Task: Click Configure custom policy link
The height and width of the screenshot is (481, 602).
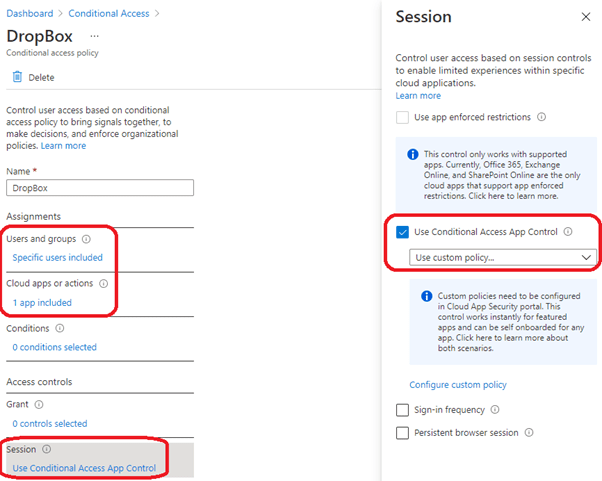Action: (457, 385)
